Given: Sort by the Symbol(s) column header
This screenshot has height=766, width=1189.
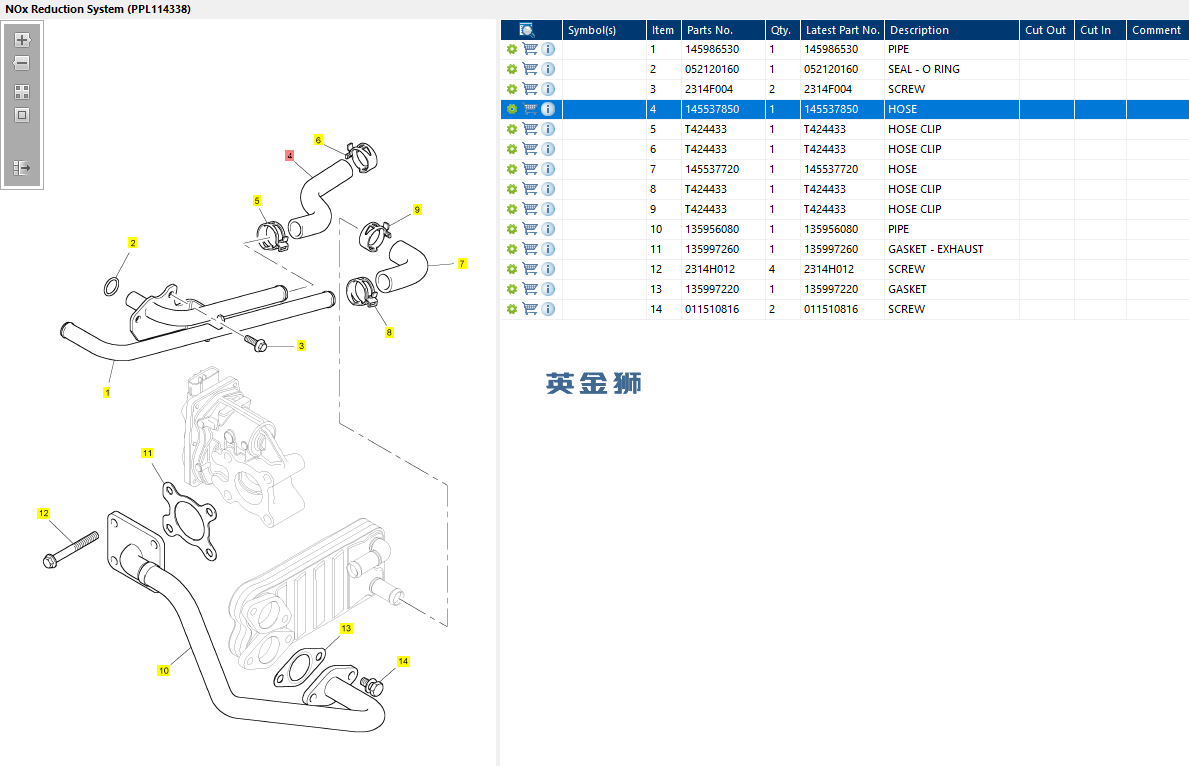Looking at the screenshot, I should (x=604, y=30).
